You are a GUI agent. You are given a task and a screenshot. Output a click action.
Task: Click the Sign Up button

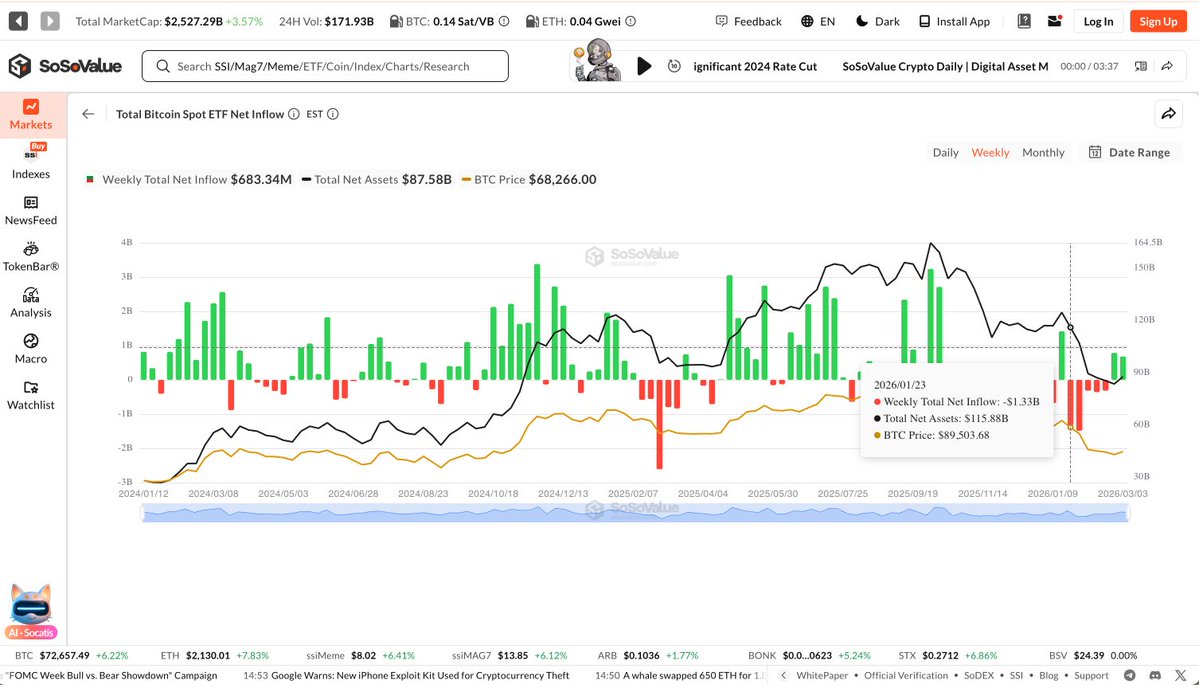1157,20
